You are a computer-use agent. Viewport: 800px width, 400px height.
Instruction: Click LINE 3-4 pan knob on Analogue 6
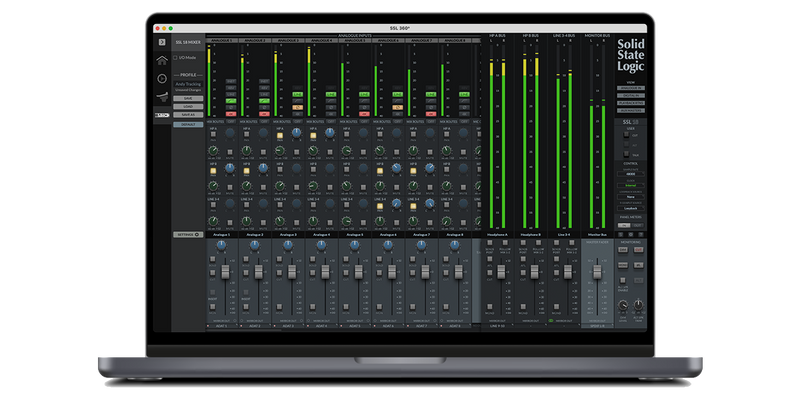point(396,203)
